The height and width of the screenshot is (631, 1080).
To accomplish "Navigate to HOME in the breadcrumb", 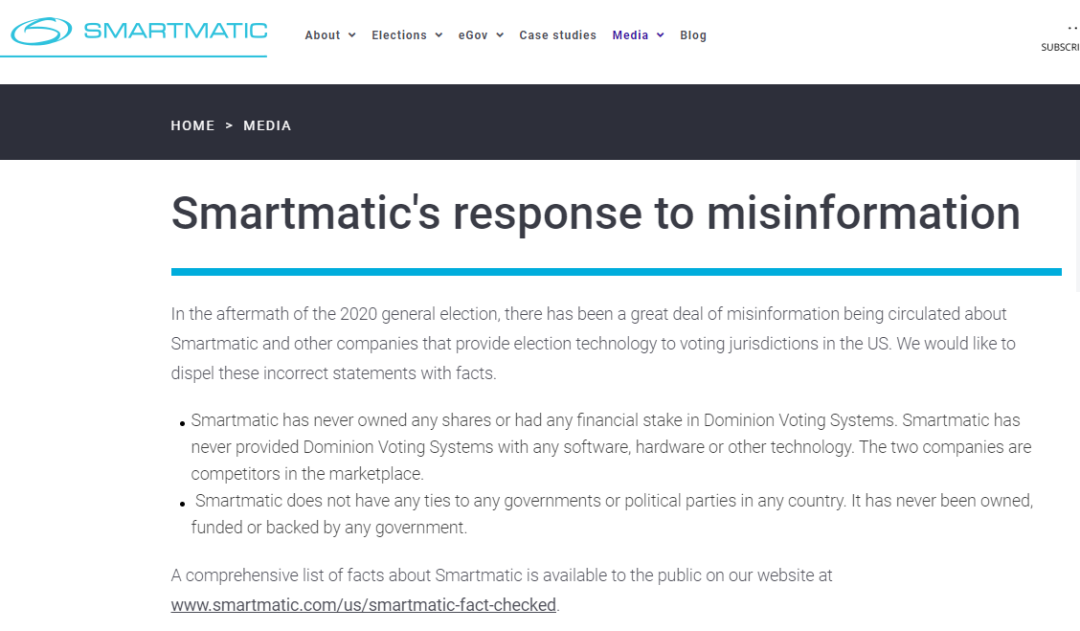I will pos(193,126).
